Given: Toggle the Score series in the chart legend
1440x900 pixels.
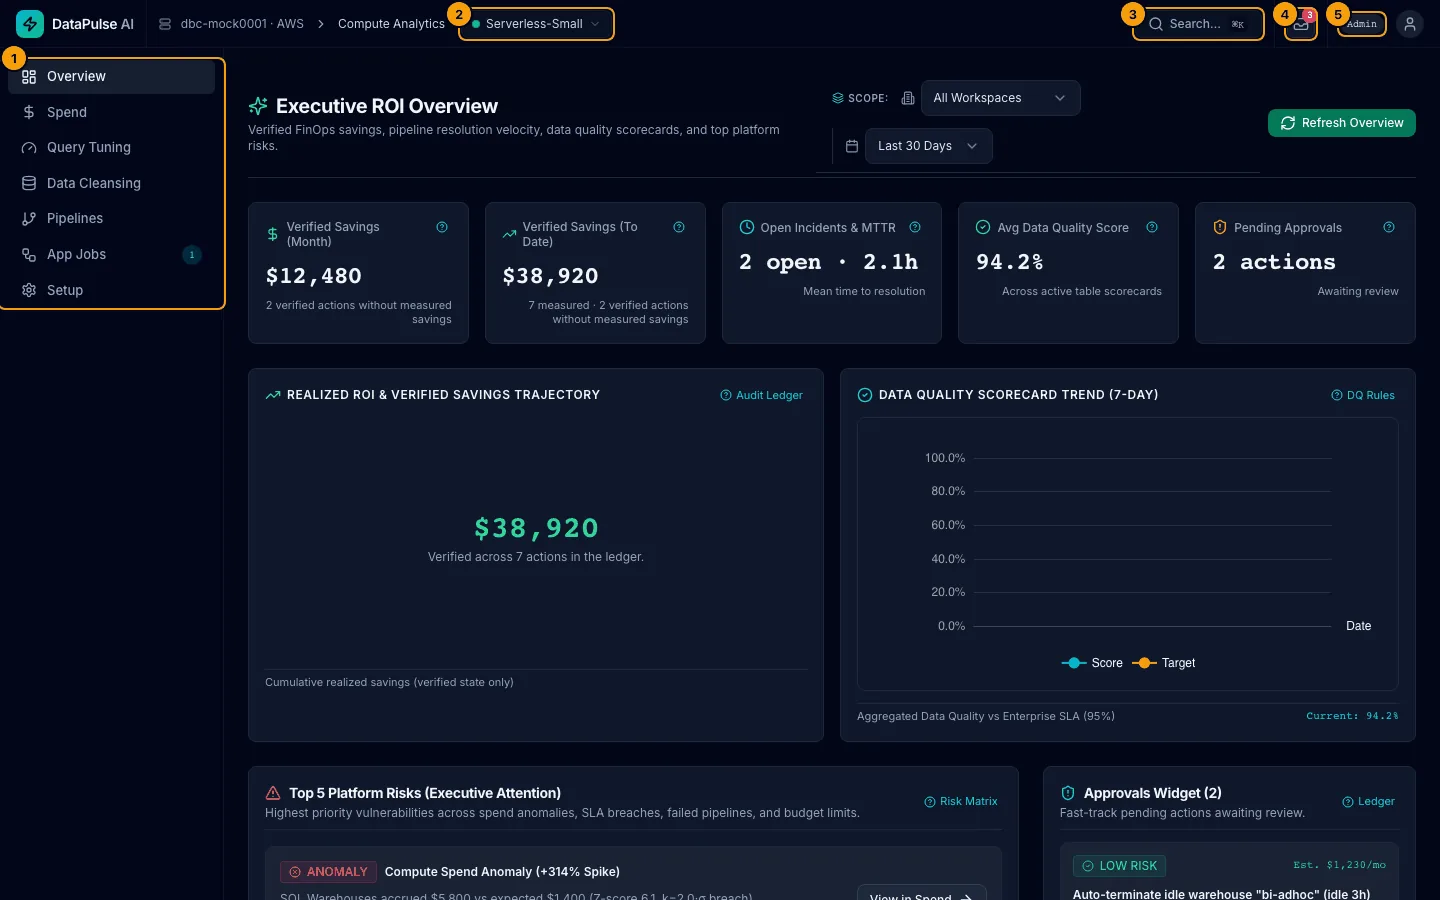Looking at the screenshot, I should [x=1092, y=663].
